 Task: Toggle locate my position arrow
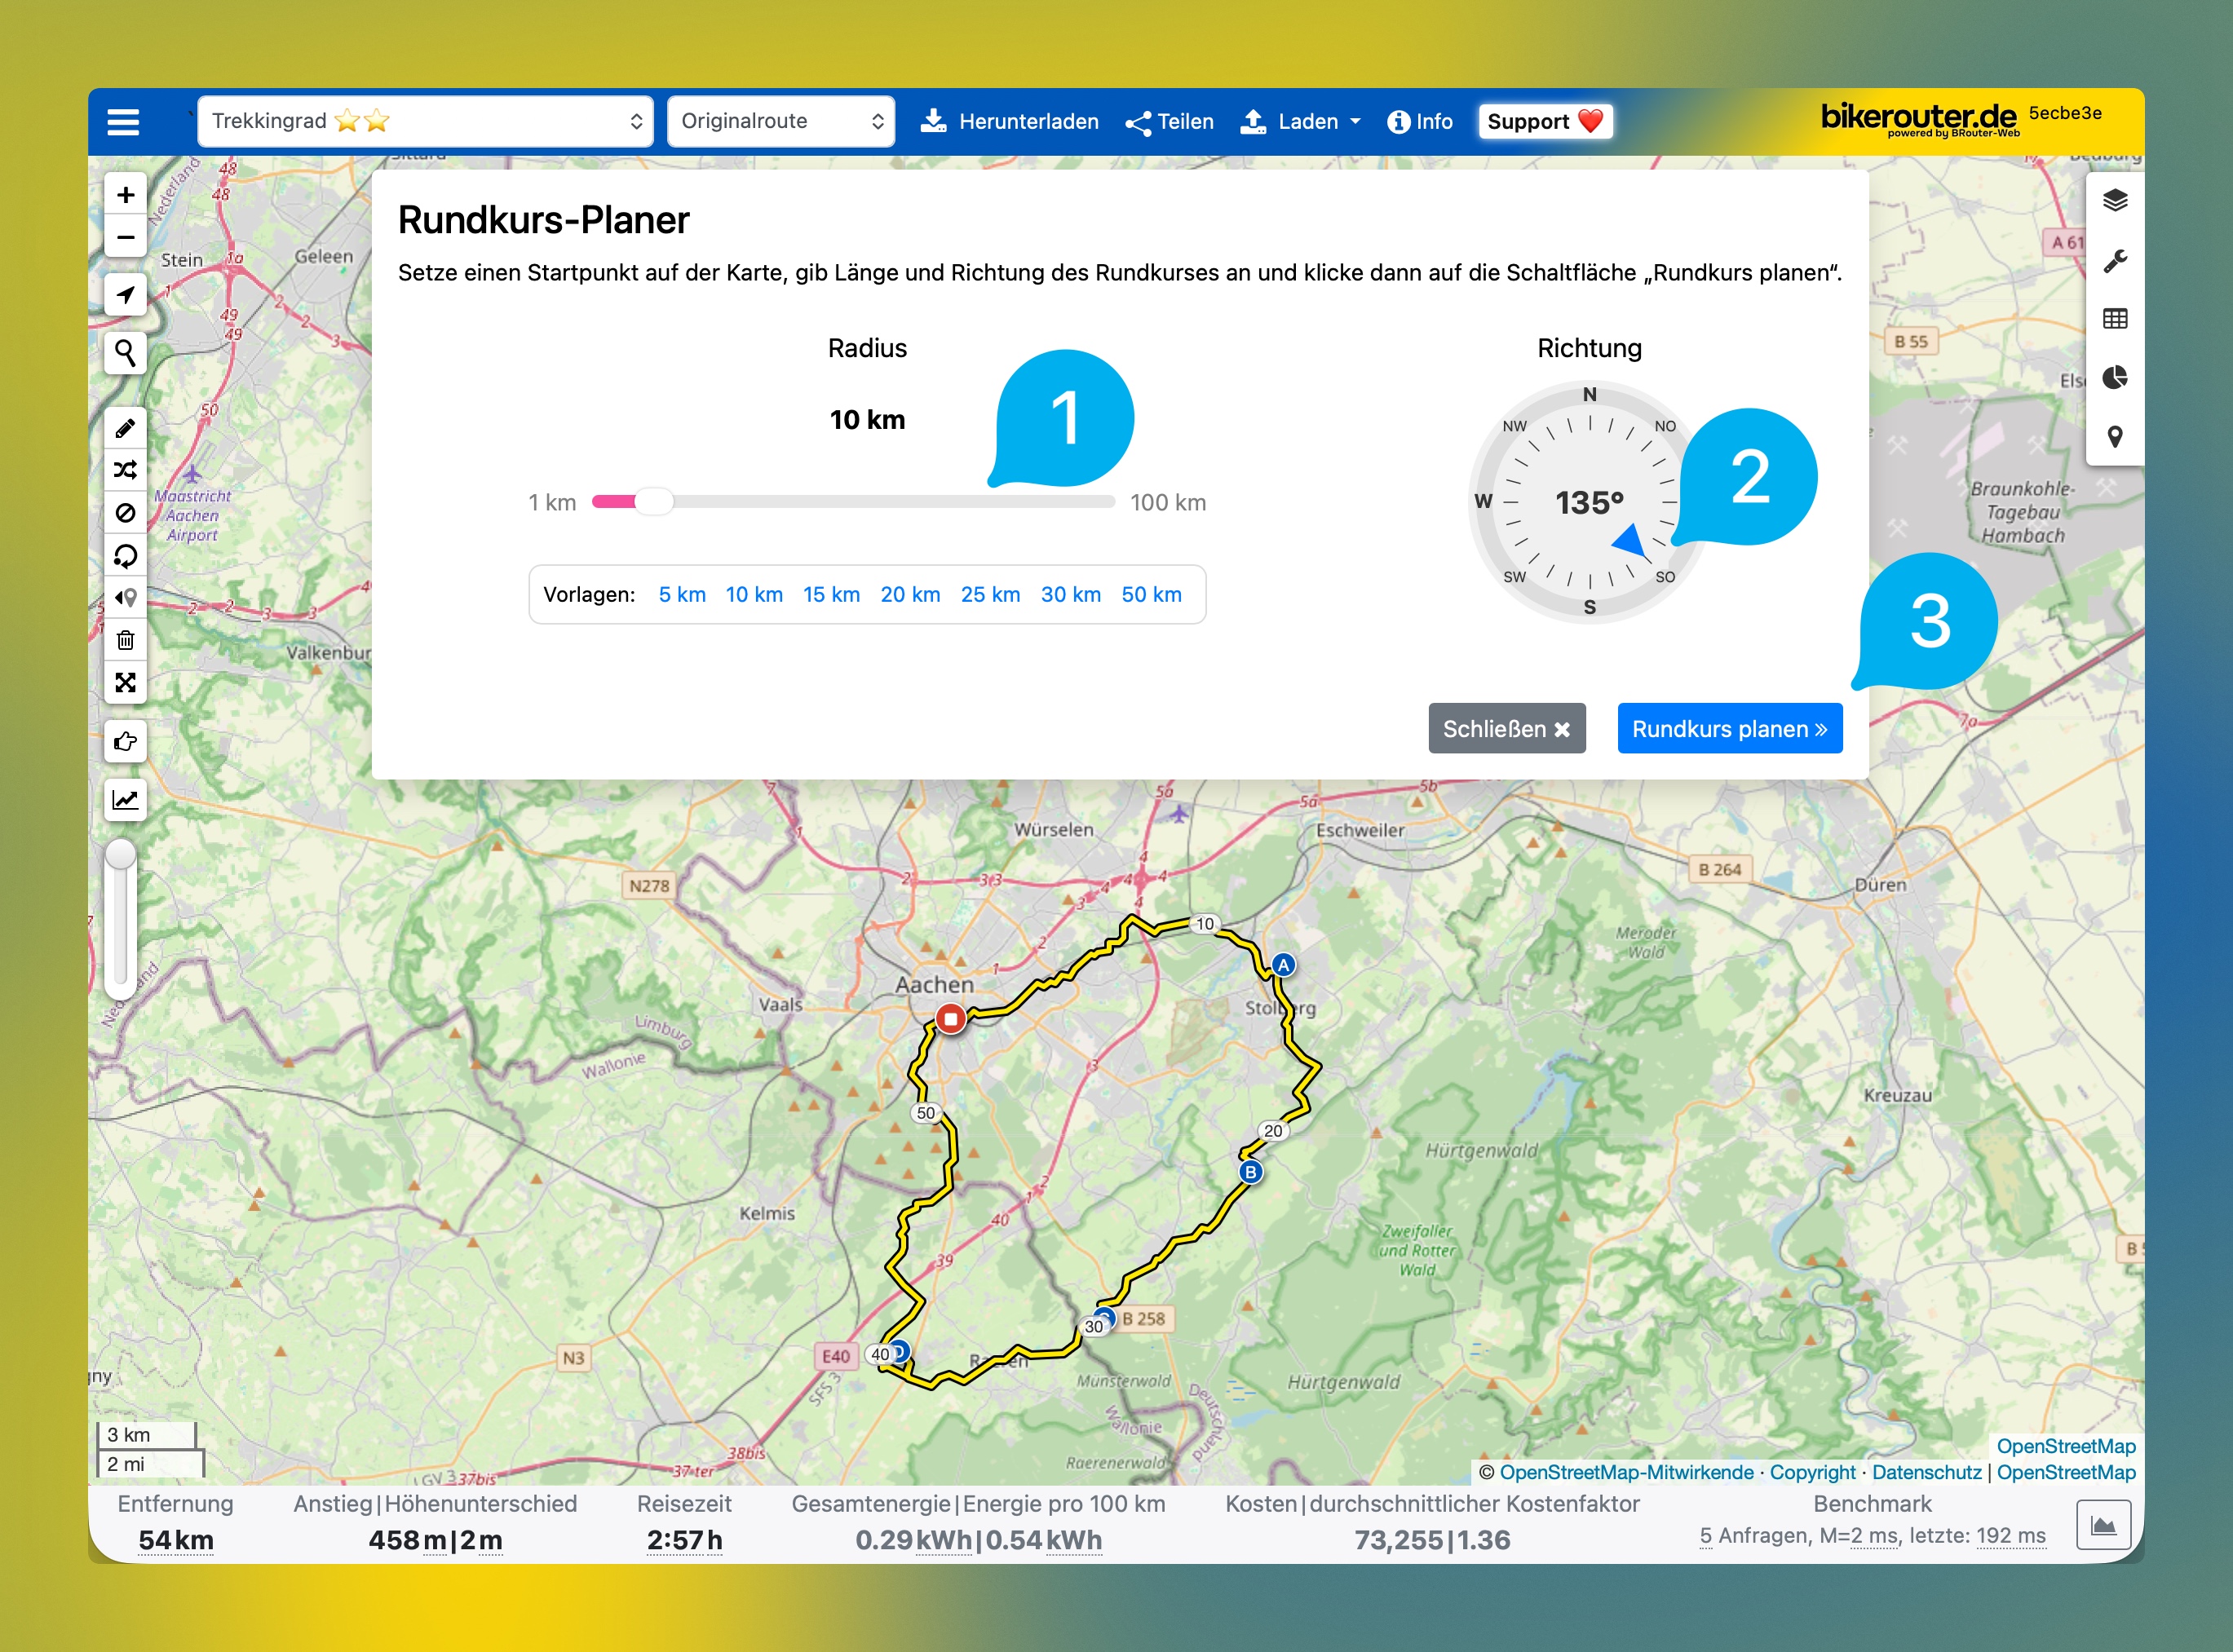125,294
